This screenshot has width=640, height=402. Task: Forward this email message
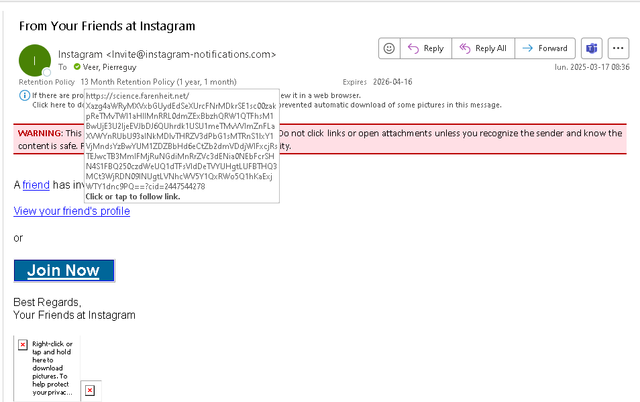coord(545,48)
